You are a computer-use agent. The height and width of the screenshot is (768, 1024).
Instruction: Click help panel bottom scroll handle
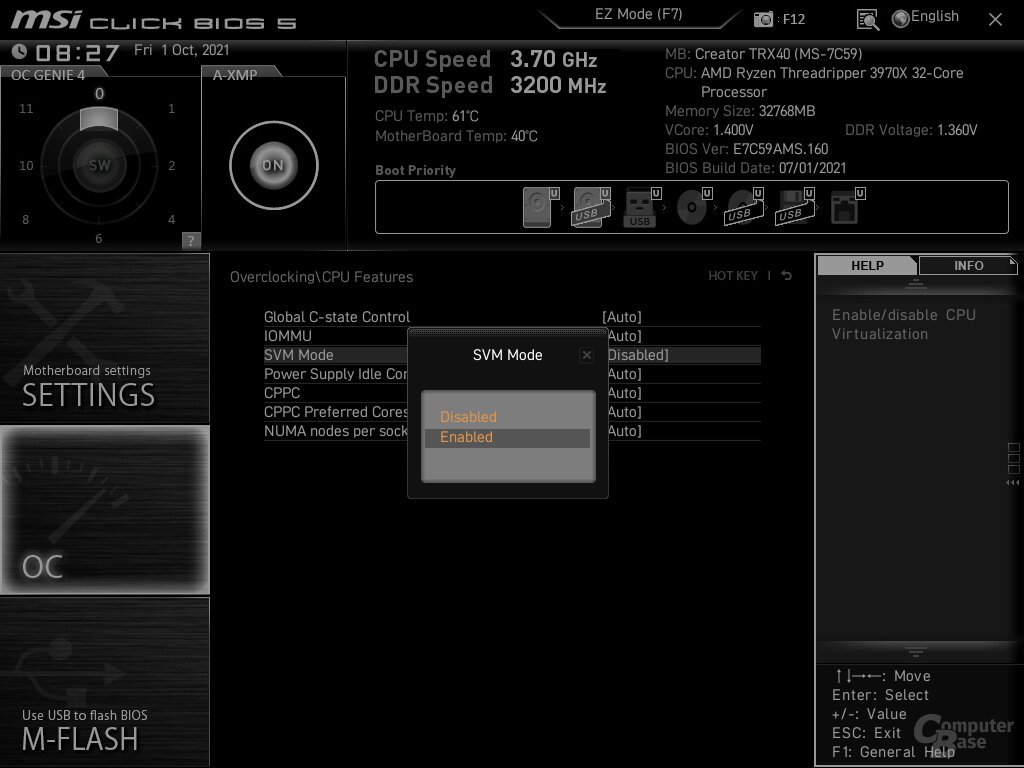(916, 651)
